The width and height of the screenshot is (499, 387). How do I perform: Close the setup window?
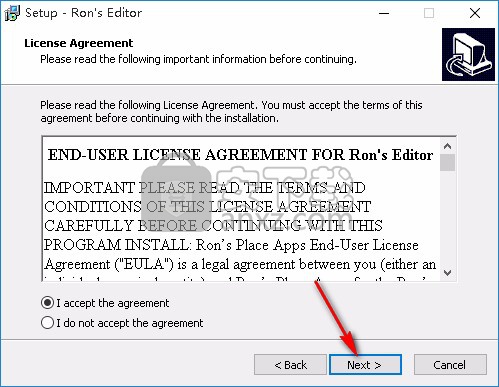point(475,13)
